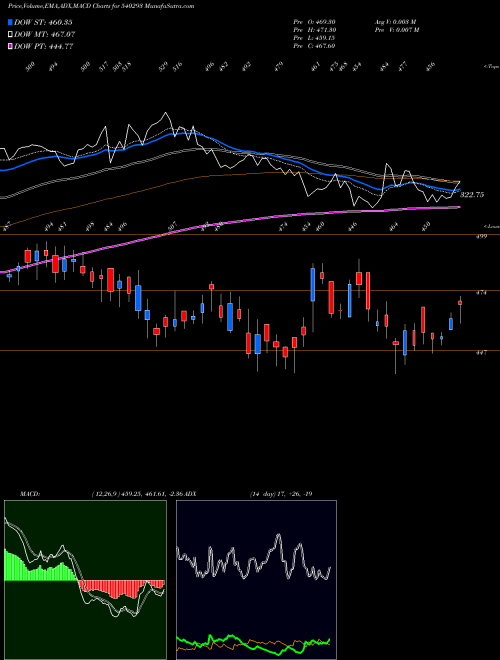This screenshot has width=500, height=660.
Task: Click the 447 price level axis label
Action: click(x=481, y=353)
